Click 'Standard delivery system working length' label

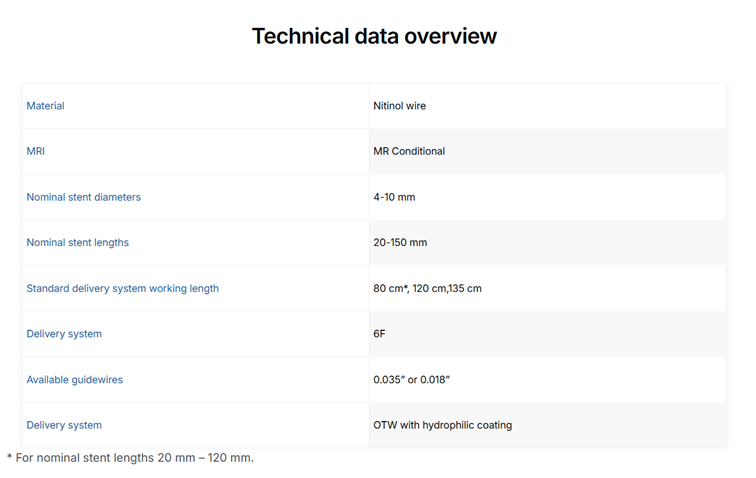[122, 289]
